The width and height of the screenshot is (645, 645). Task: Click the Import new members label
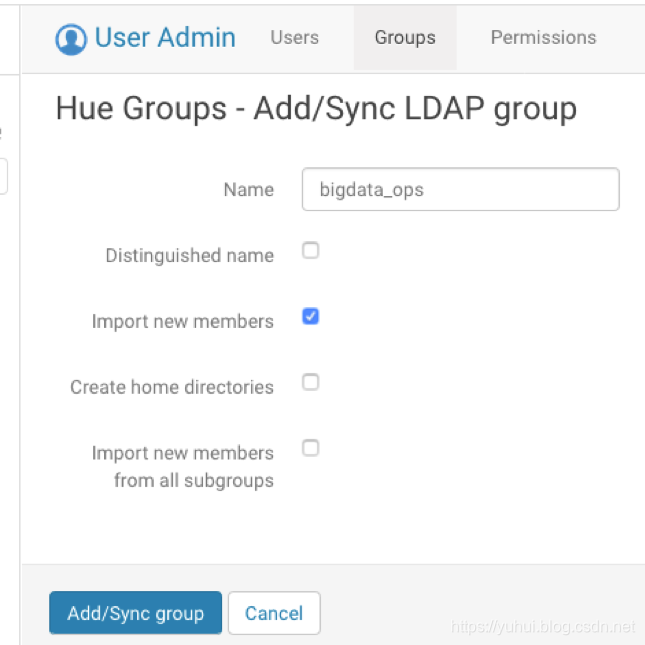coord(183,321)
